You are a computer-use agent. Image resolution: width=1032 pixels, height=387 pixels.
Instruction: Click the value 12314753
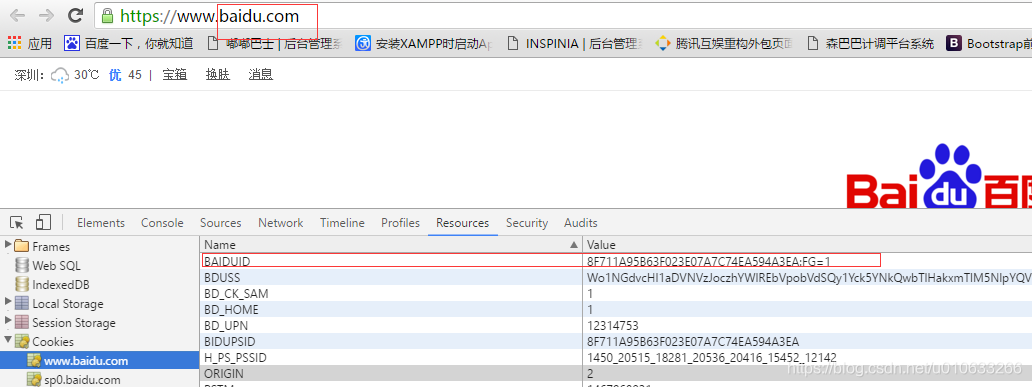point(613,326)
